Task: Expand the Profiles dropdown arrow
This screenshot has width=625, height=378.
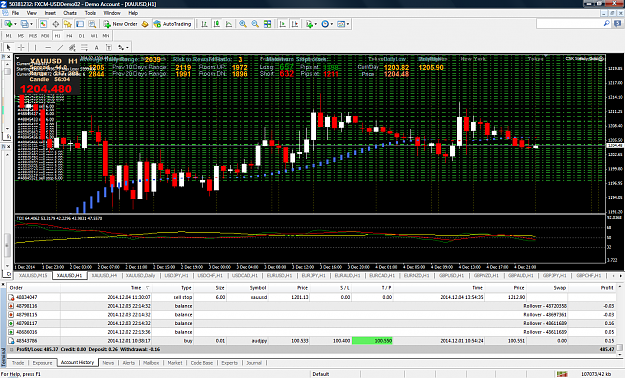Action: click(x=31, y=24)
